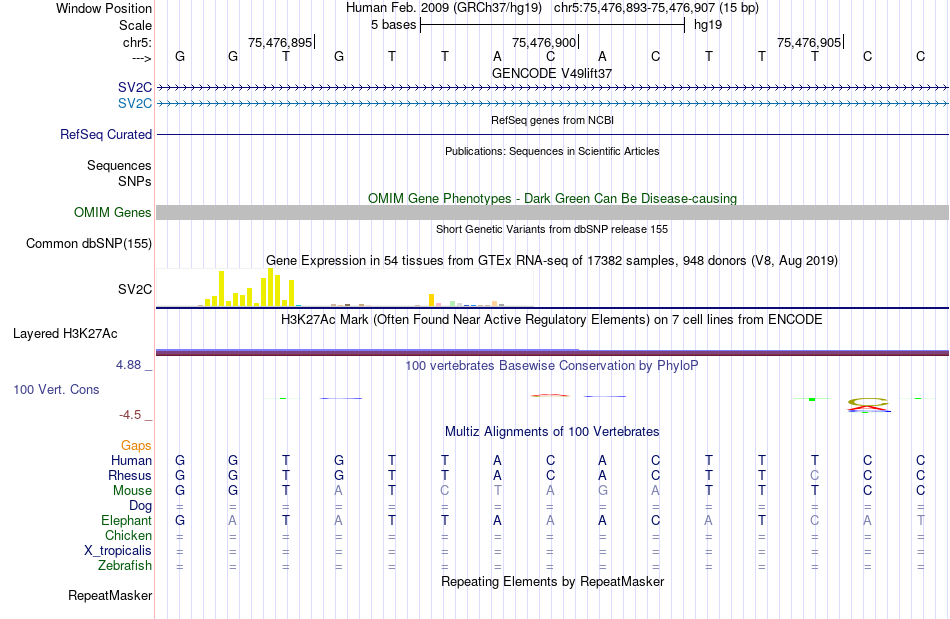The height and width of the screenshot is (619, 950).
Task: Click the Window Position track label
Action: (x=104, y=8)
